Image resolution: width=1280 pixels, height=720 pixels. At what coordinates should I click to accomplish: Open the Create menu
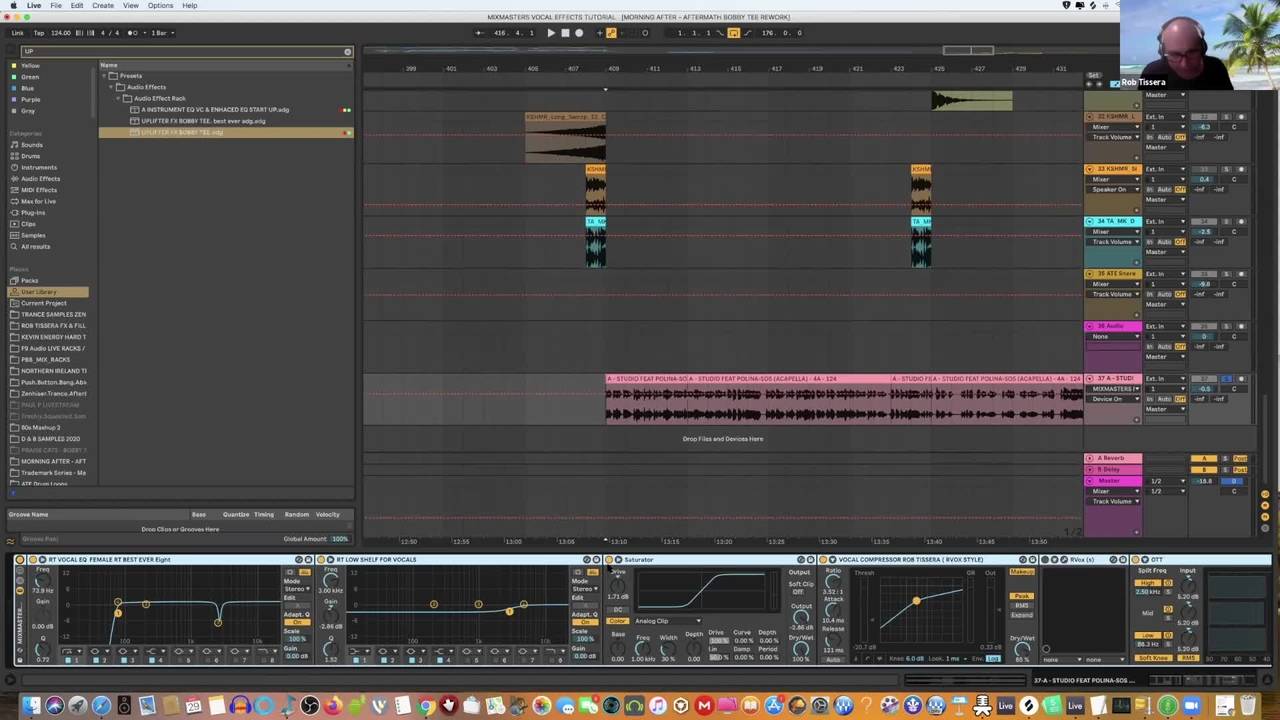tap(102, 6)
